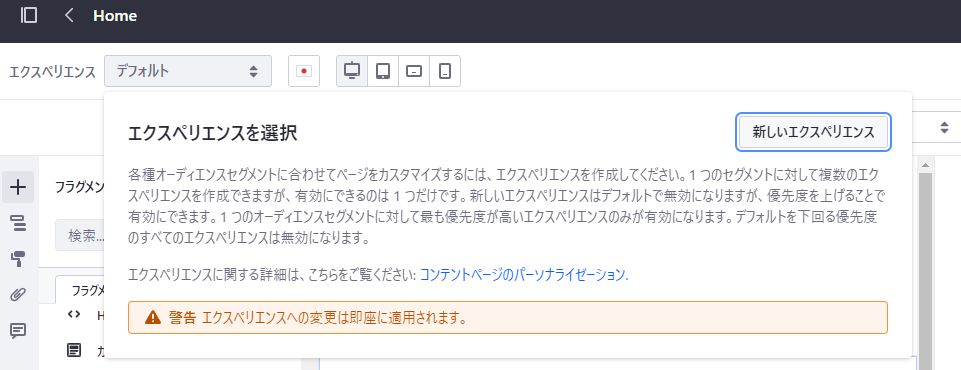Open the デフォルト experience dropdown
961x370 pixels.
tap(188, 71)
